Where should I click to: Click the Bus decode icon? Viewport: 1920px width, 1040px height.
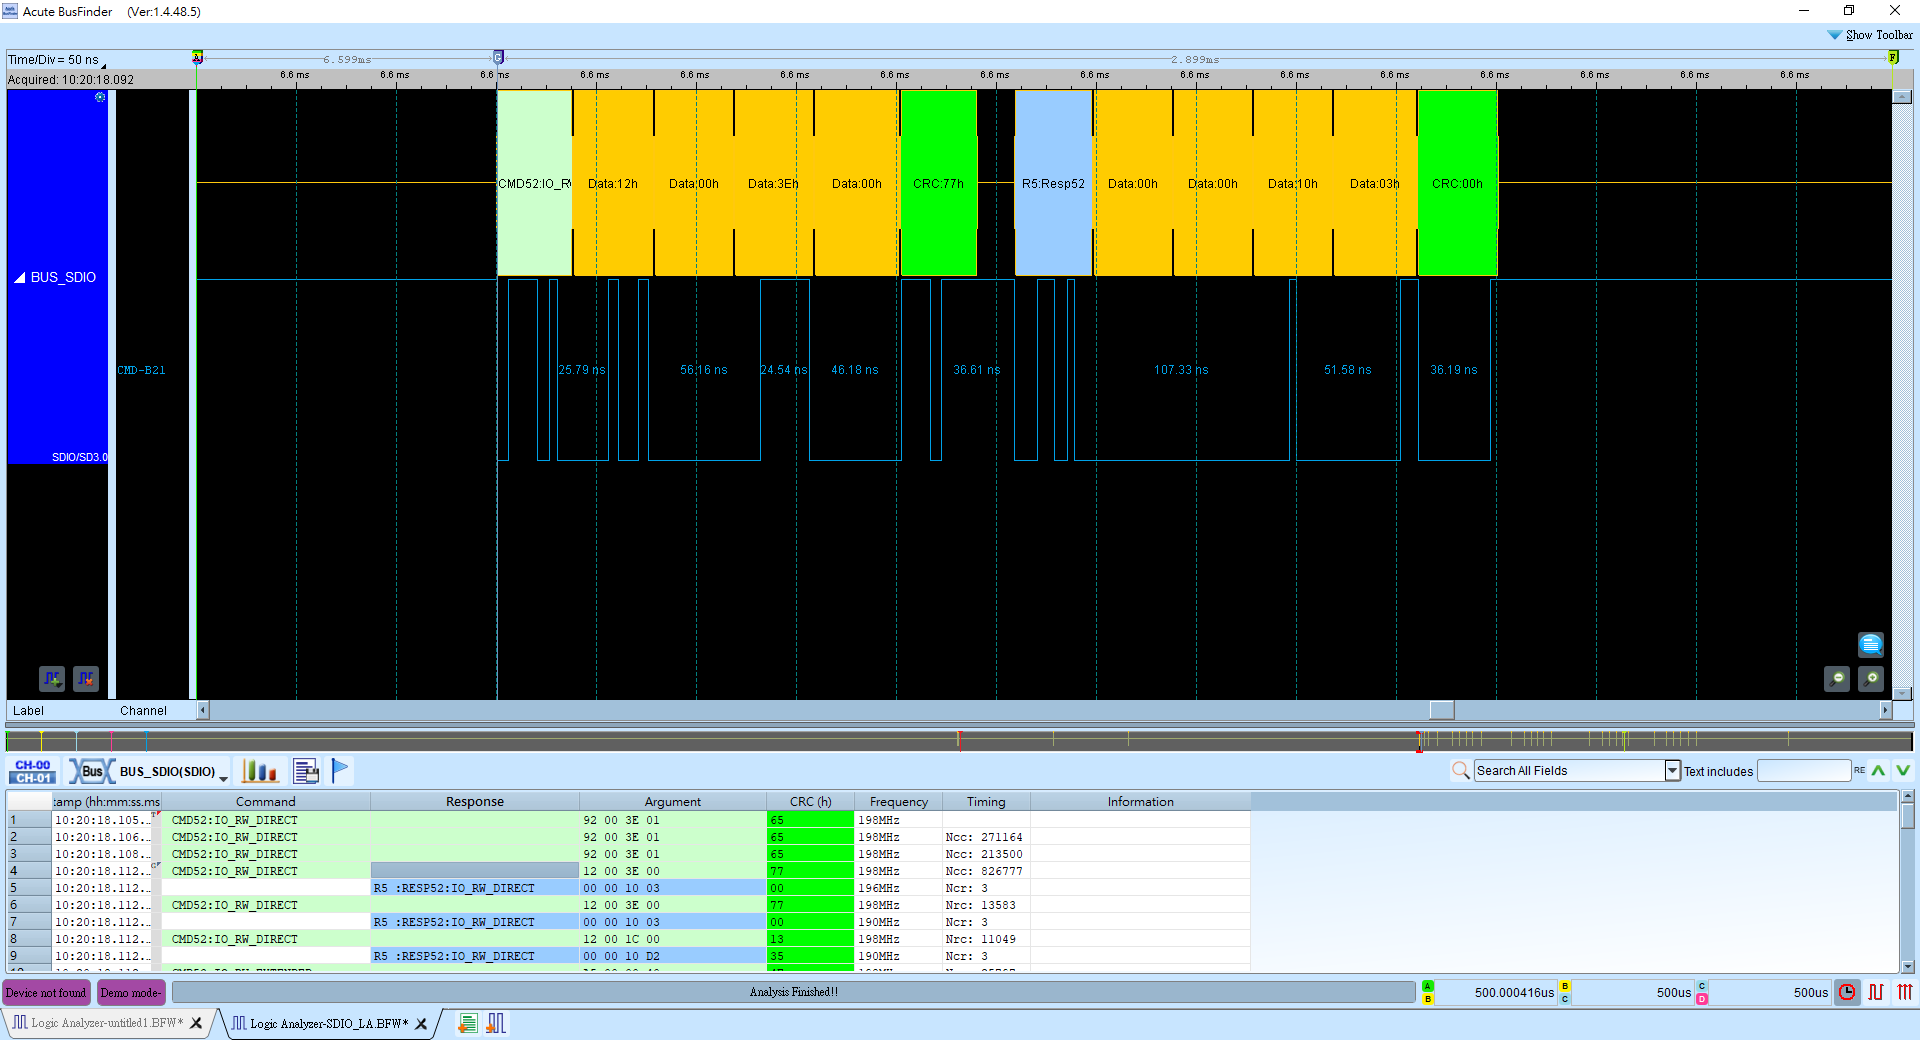91,771
